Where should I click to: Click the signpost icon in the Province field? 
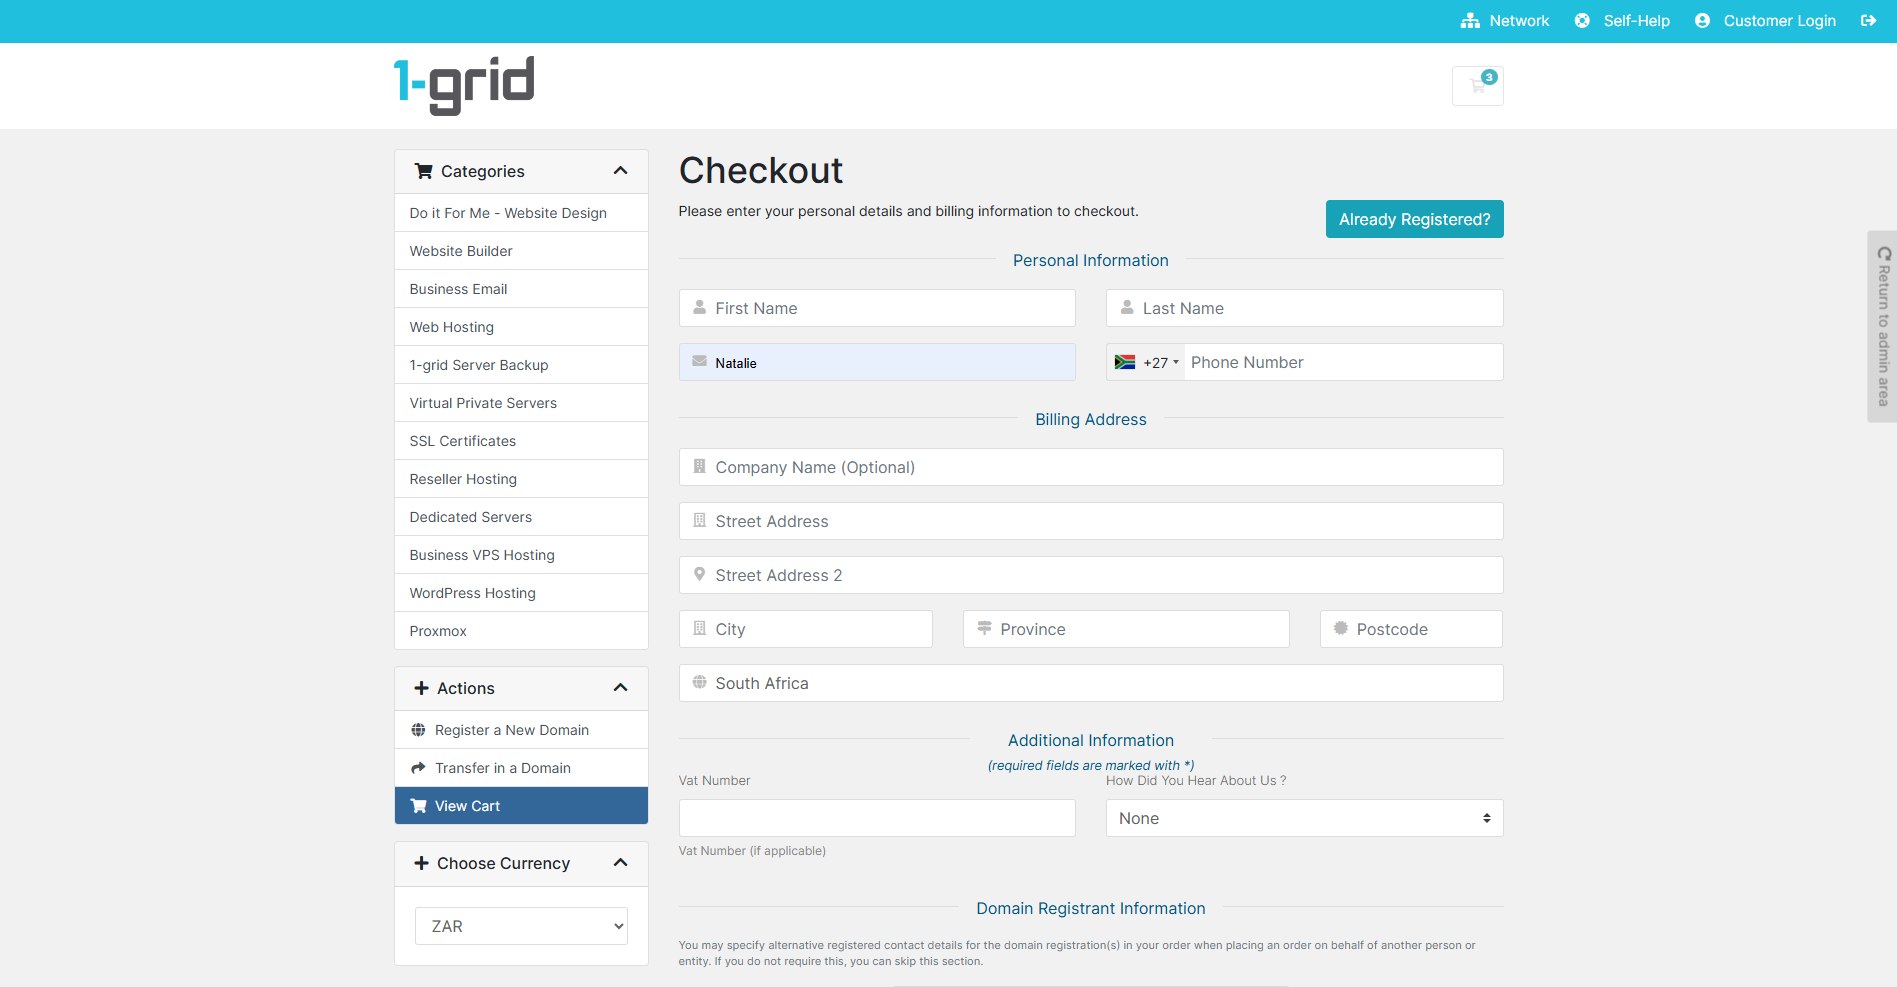click(984, 628)
